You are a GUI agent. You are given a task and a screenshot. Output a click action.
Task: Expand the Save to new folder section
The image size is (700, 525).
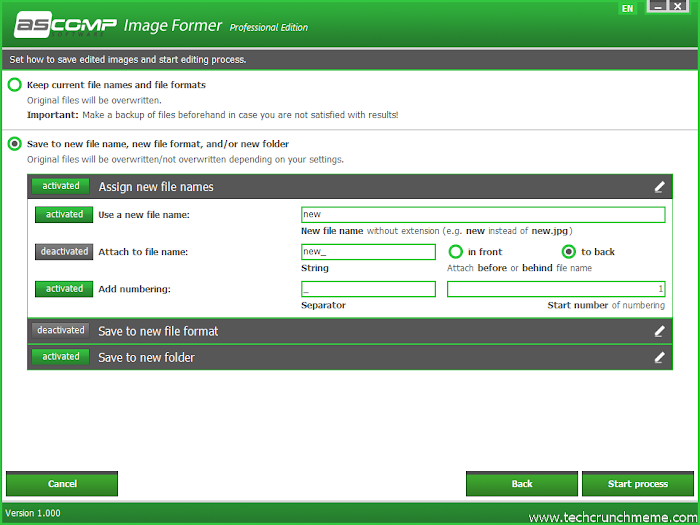pyautogui.click(x=350, y=357)
